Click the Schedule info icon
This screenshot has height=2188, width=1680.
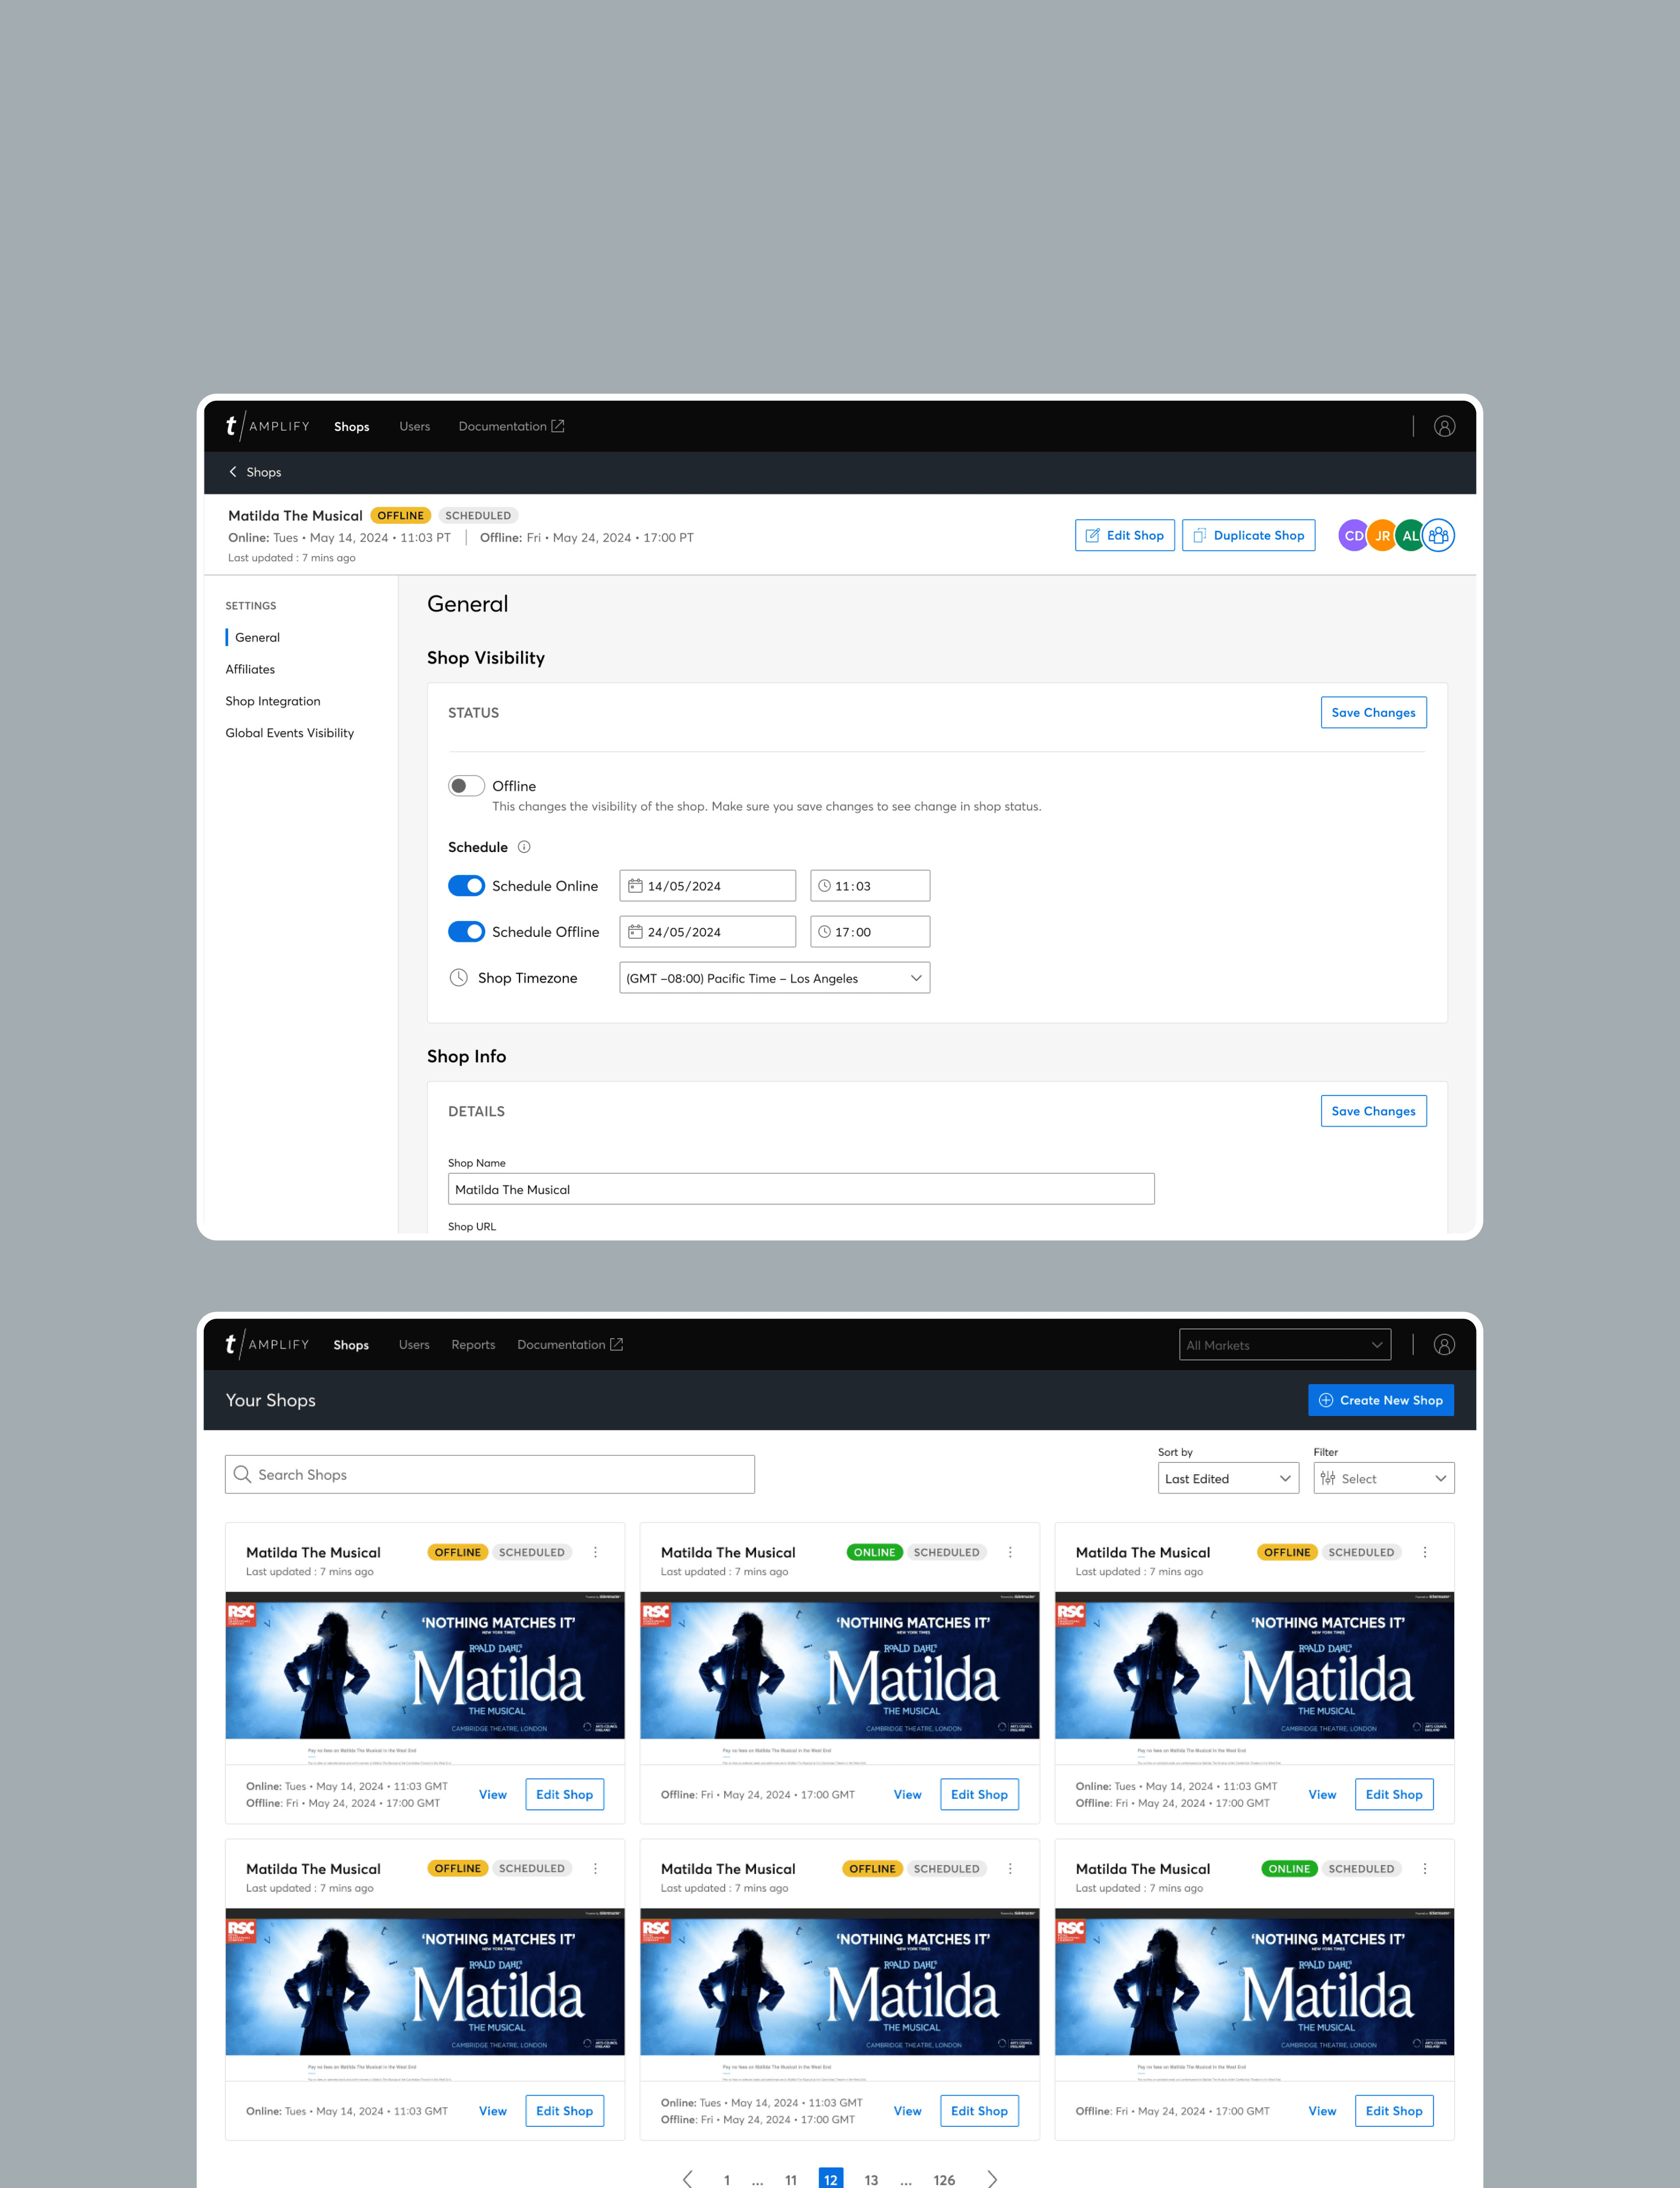click(524, 847)
